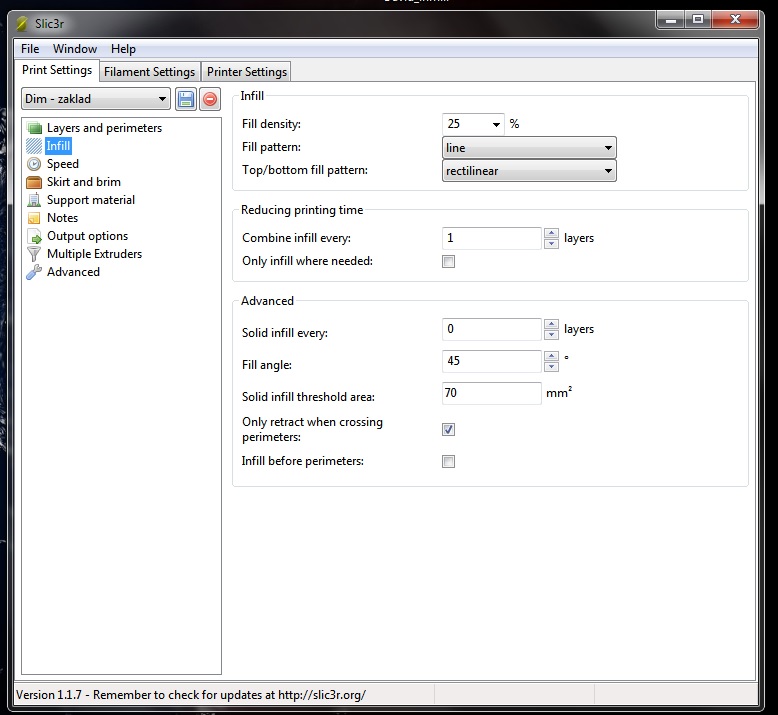778x715 pixels.
Task: Open the Notes page
Action: tap(62, 218)
